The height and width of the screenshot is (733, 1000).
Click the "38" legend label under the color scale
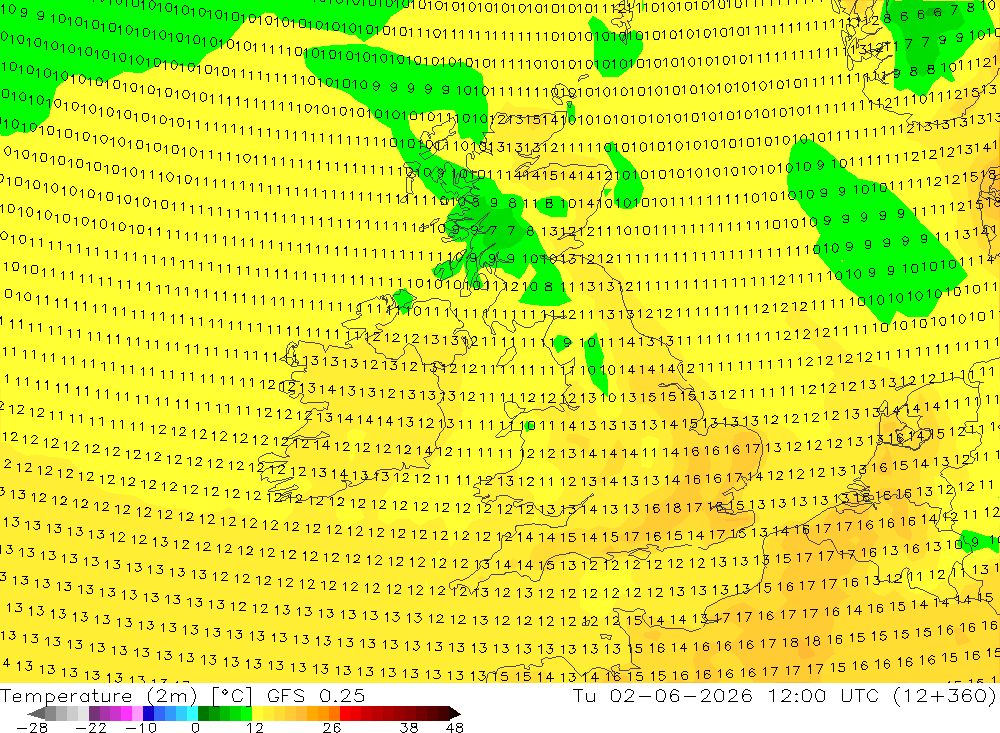pos(408,727)
